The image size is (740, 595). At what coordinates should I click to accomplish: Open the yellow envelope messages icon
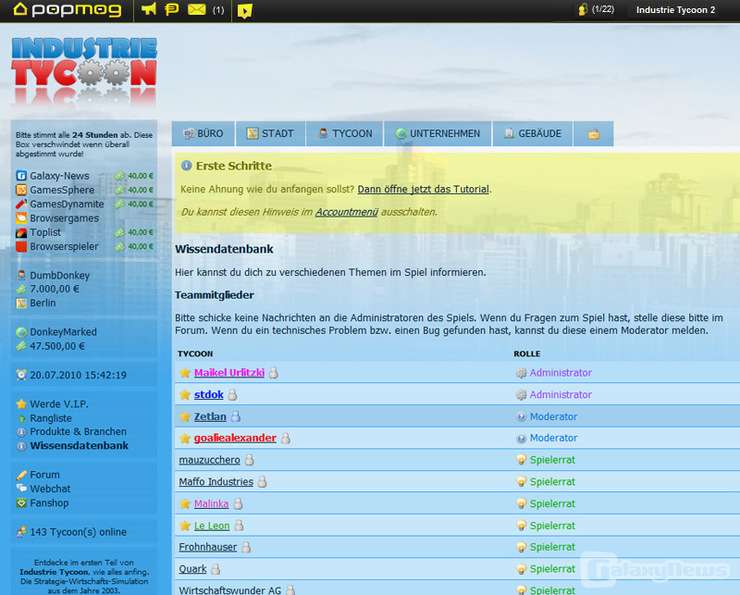196,9
